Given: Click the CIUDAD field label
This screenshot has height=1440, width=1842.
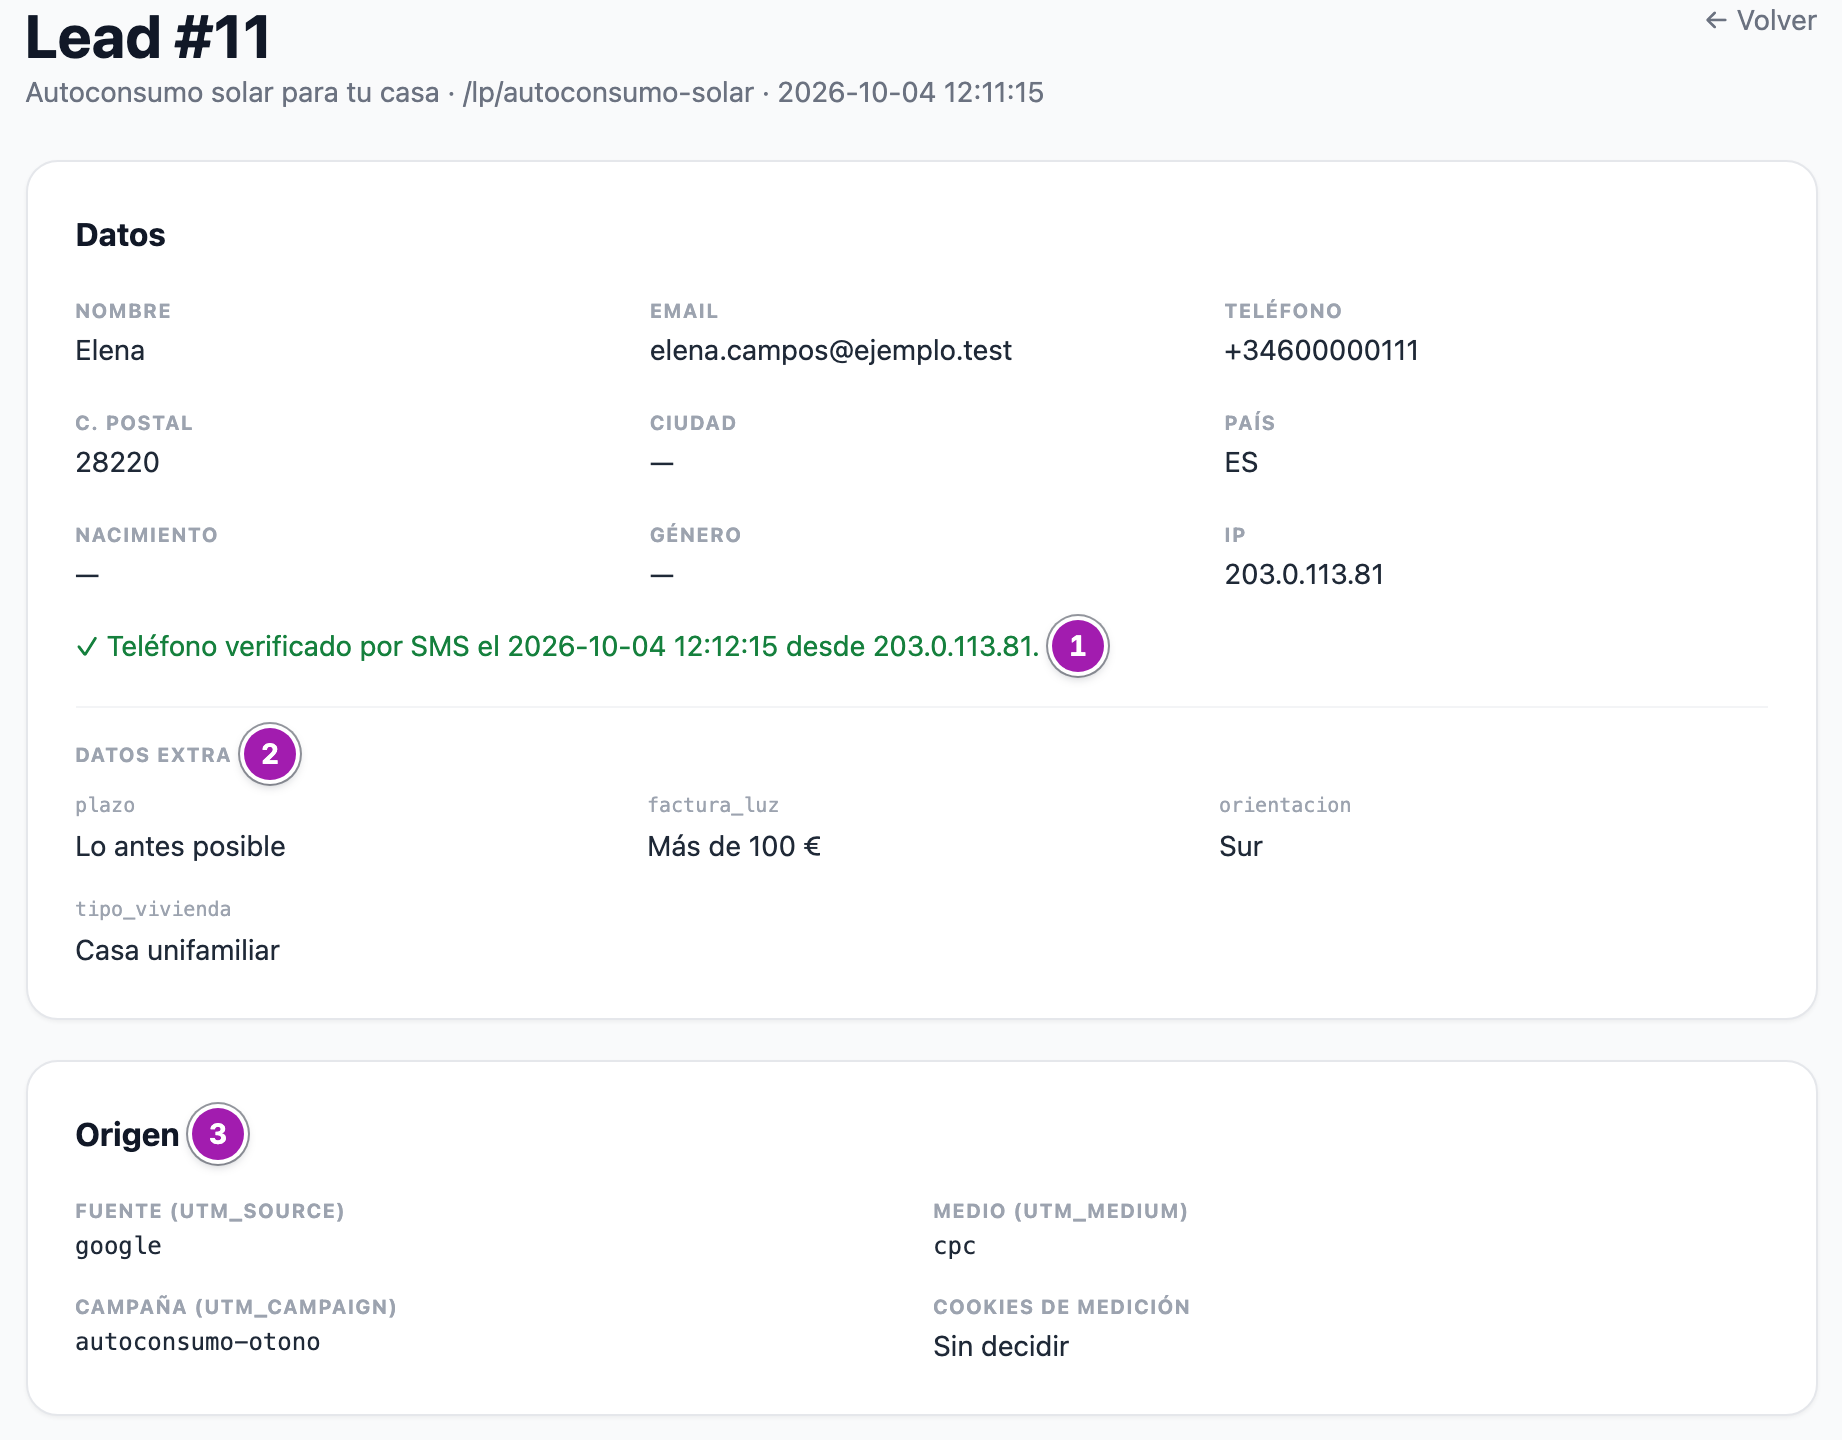Looking at the screenshot, I should click(x=693, y=423).
